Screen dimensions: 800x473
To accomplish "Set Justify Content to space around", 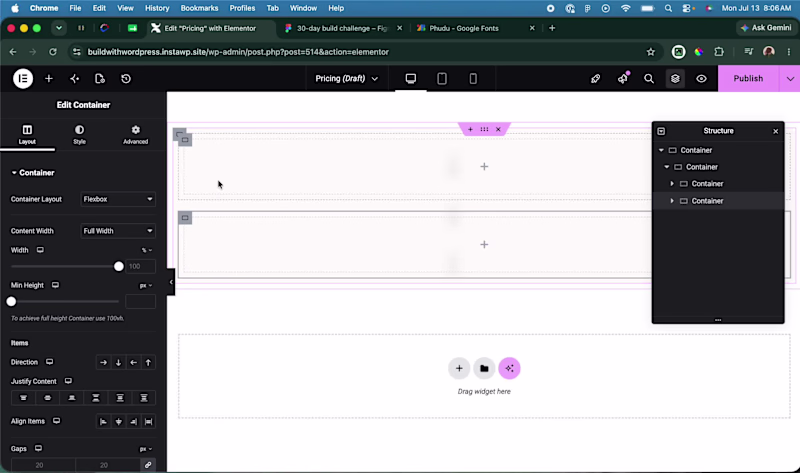I will (x=120, y=398).
